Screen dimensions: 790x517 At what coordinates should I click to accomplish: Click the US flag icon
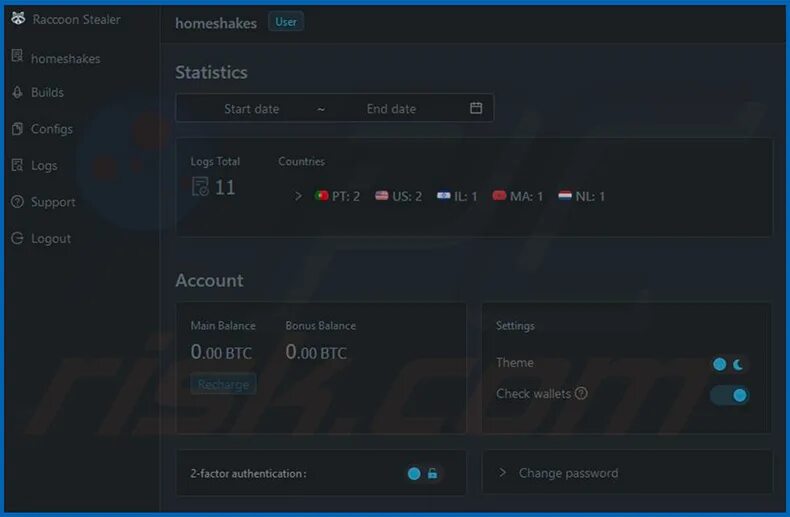tap(381, 196)
